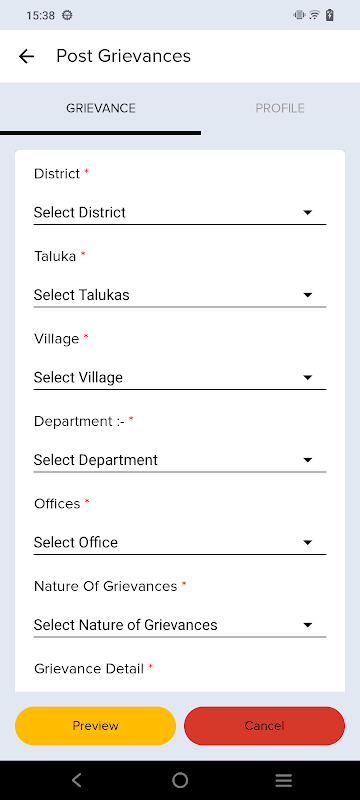
Task: Open the Select Village dropdown
Action: click(x=179, y=378)
